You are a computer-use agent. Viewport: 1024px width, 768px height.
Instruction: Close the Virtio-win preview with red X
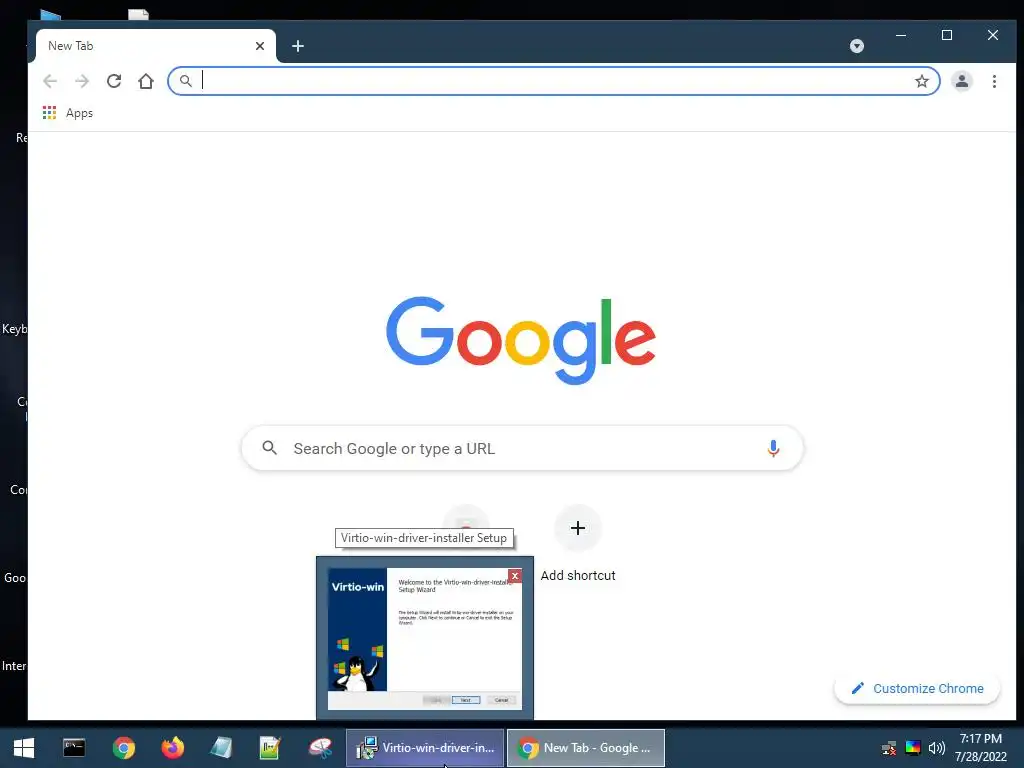515,575
